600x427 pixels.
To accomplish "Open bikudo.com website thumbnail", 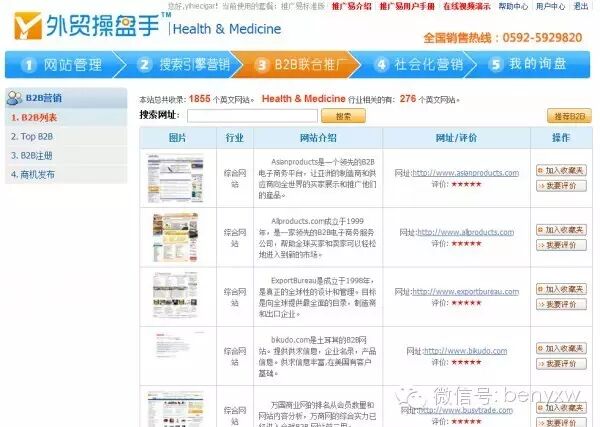I will click(x=176, y=345).
